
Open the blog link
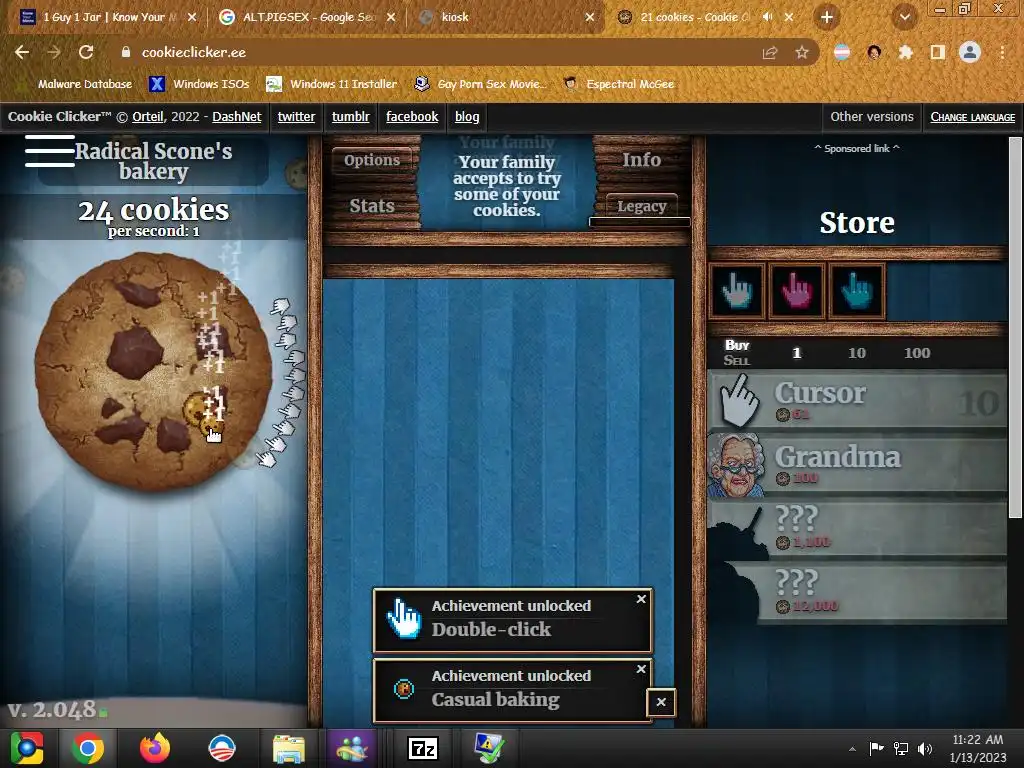(466, 117)
